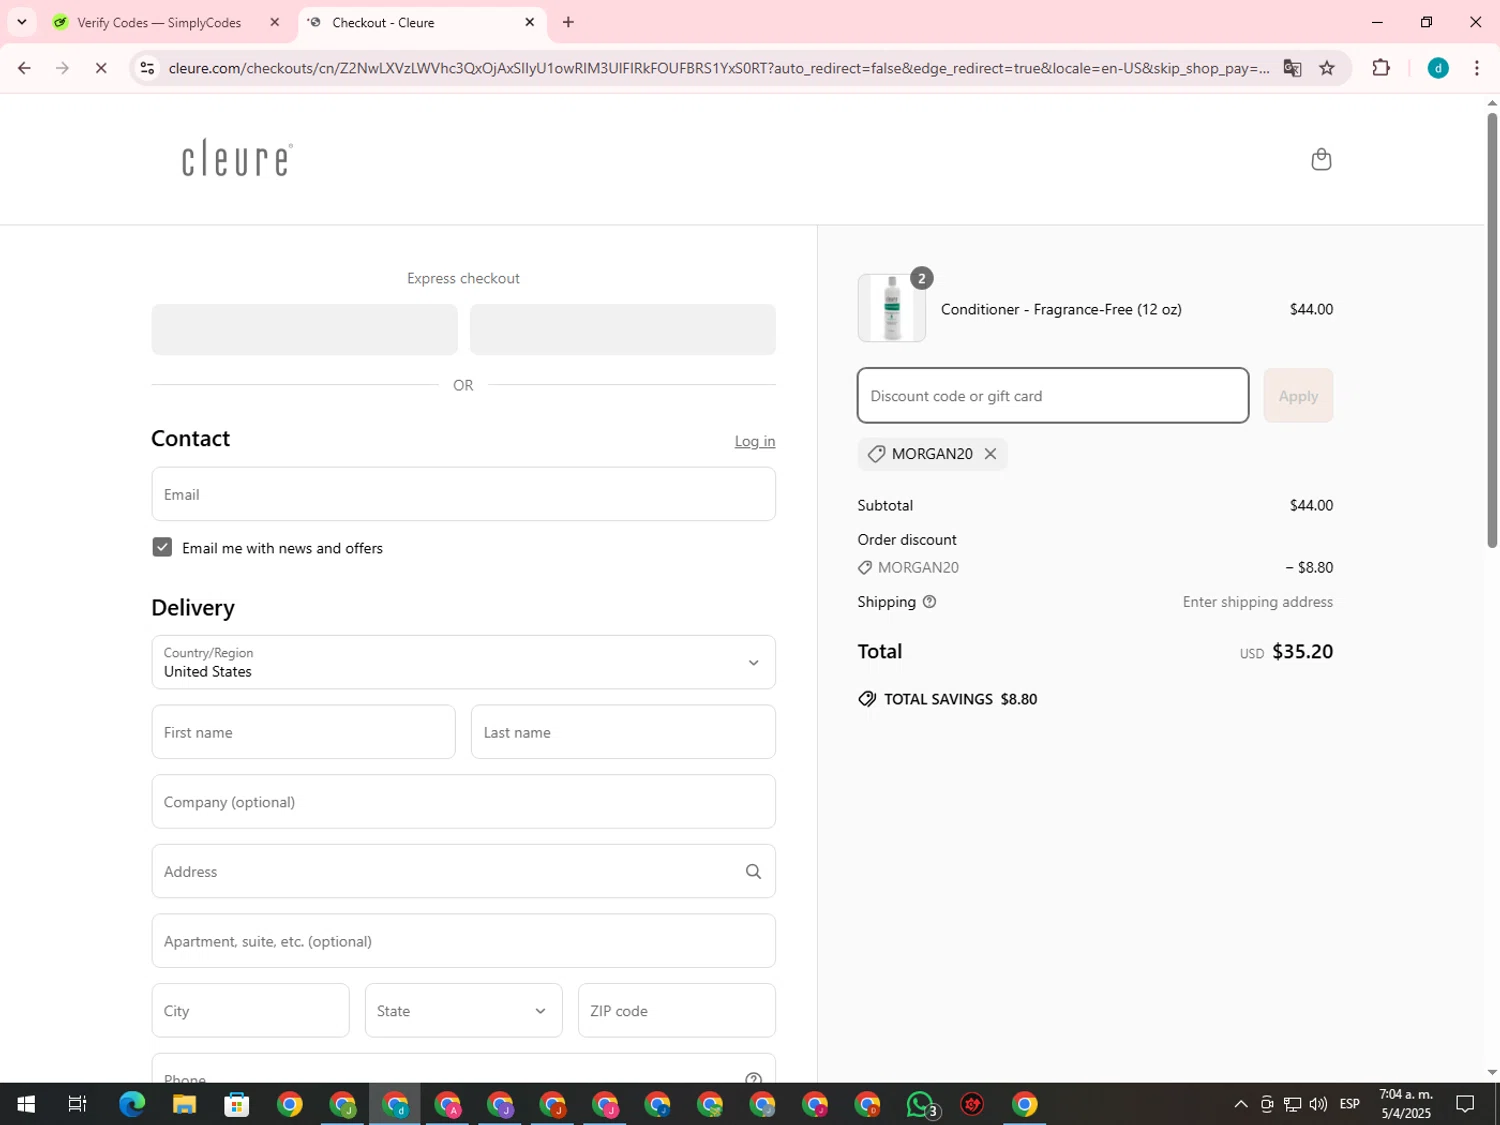Go forward to the next page
The height and width of the screenshot is (1125, 1500).
point(62,68)
